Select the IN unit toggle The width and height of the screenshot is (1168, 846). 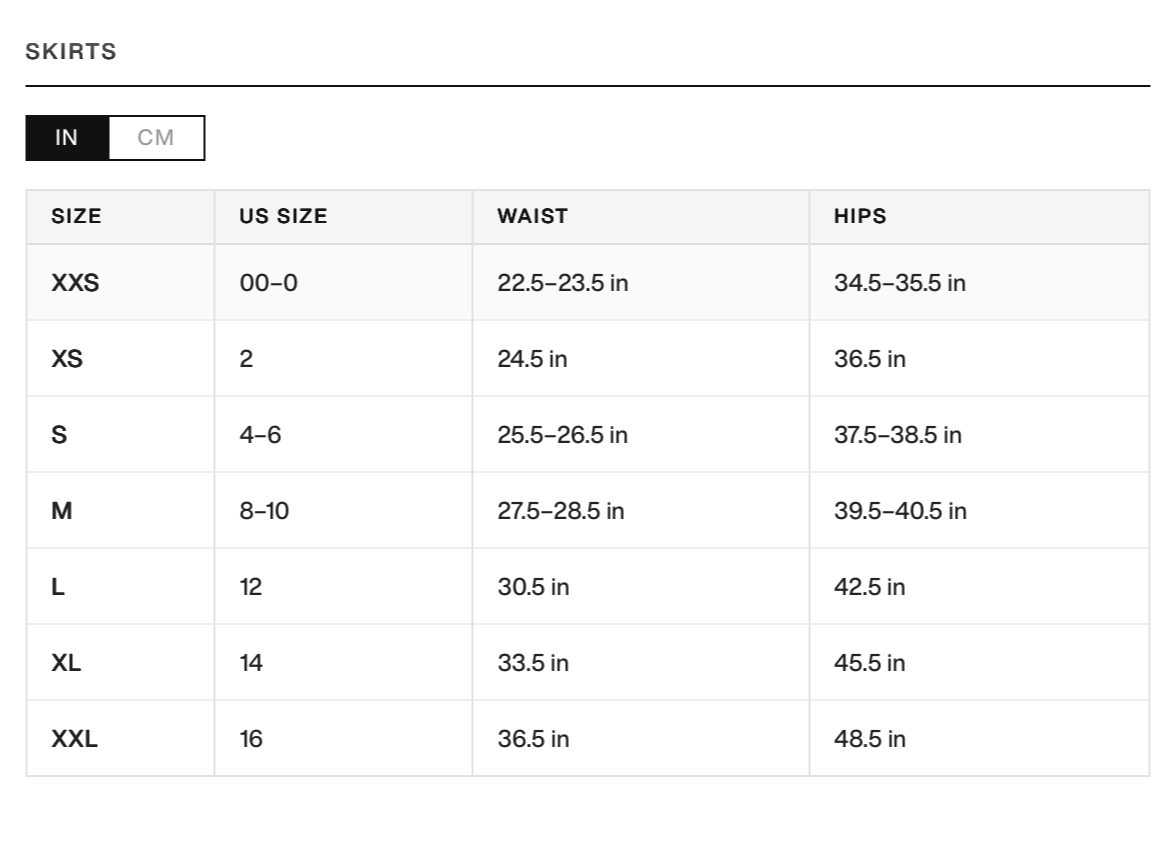click(67, 138)
